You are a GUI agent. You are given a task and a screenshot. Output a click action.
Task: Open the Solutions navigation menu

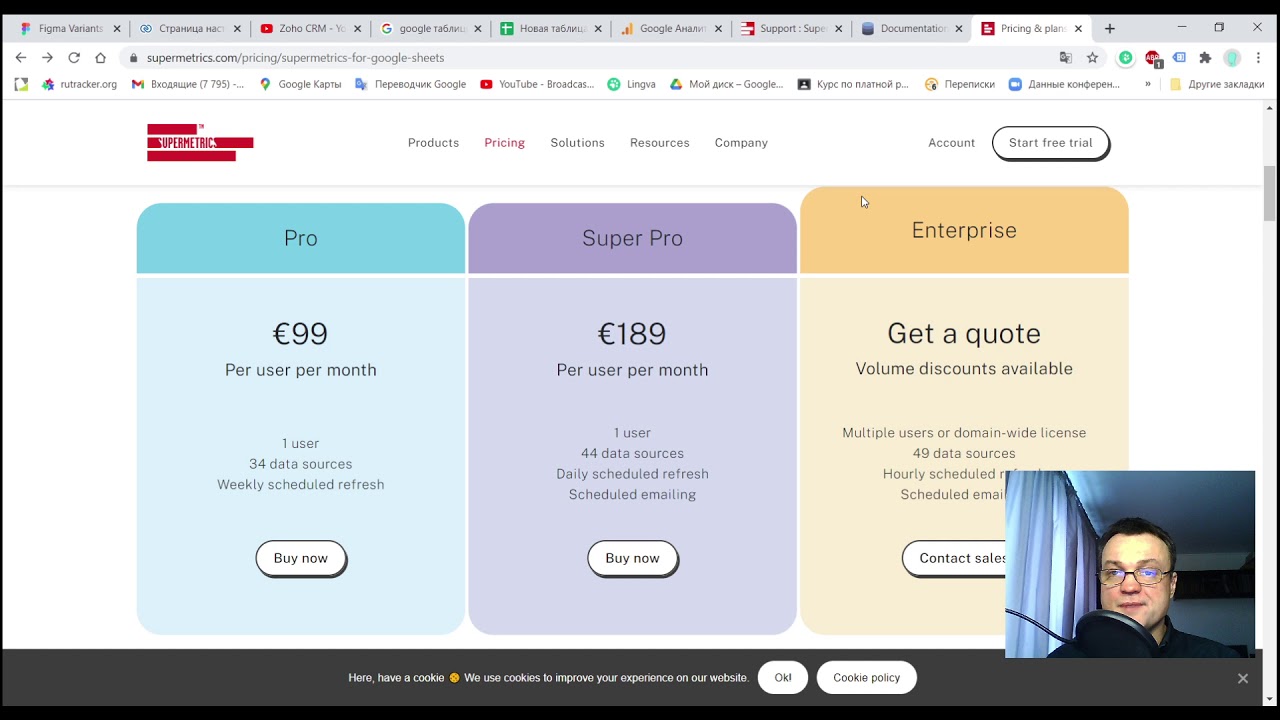tap(577, 143)
